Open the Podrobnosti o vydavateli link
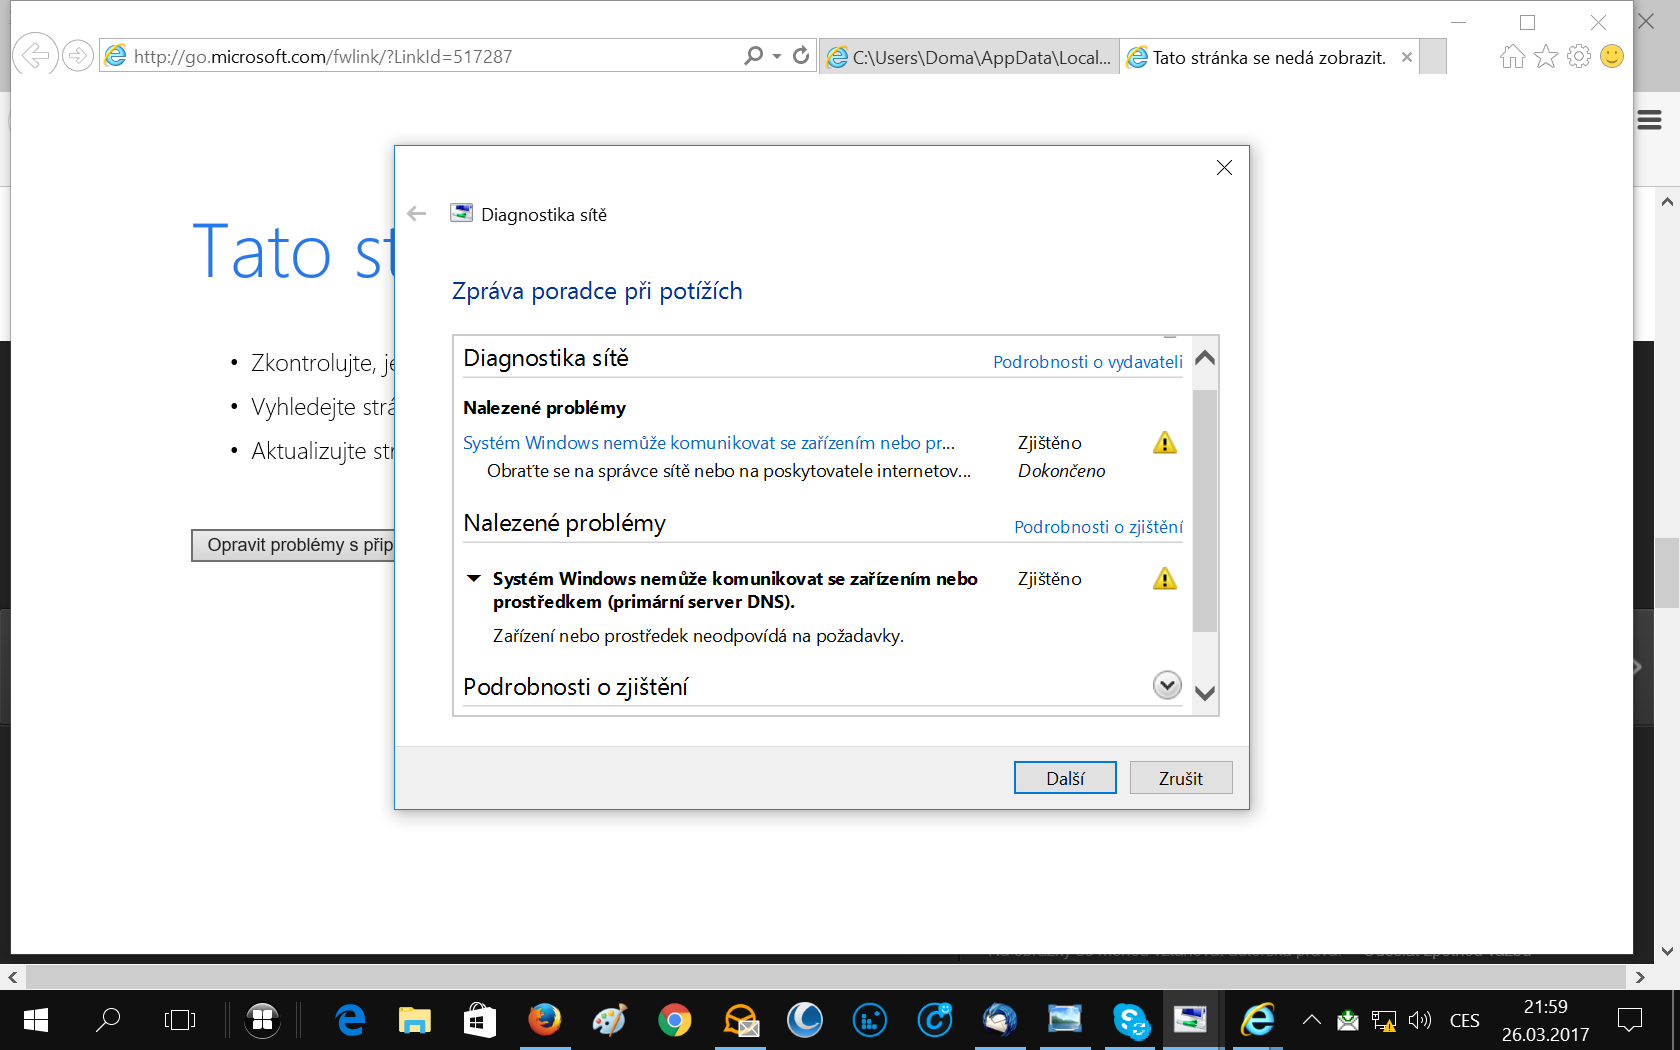 coord(1088,362)
